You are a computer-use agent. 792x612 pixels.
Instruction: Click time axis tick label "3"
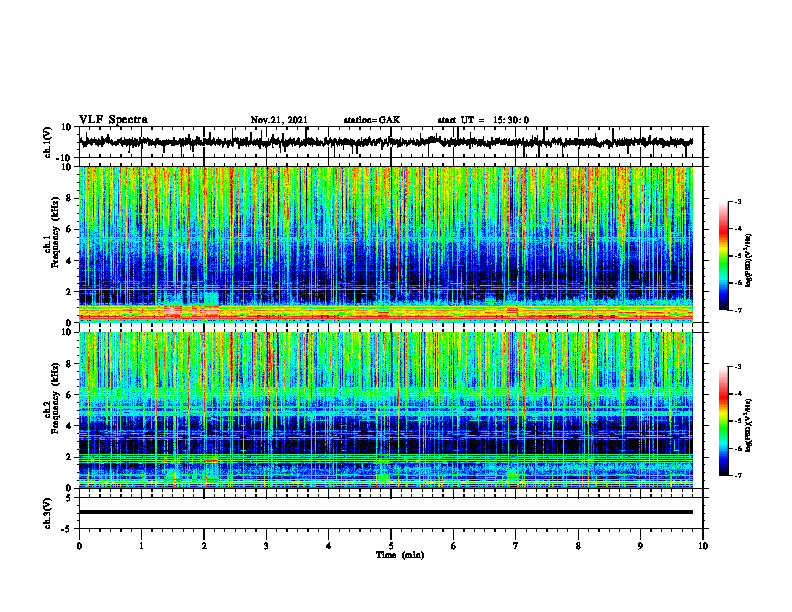click(x=266, y=546)
